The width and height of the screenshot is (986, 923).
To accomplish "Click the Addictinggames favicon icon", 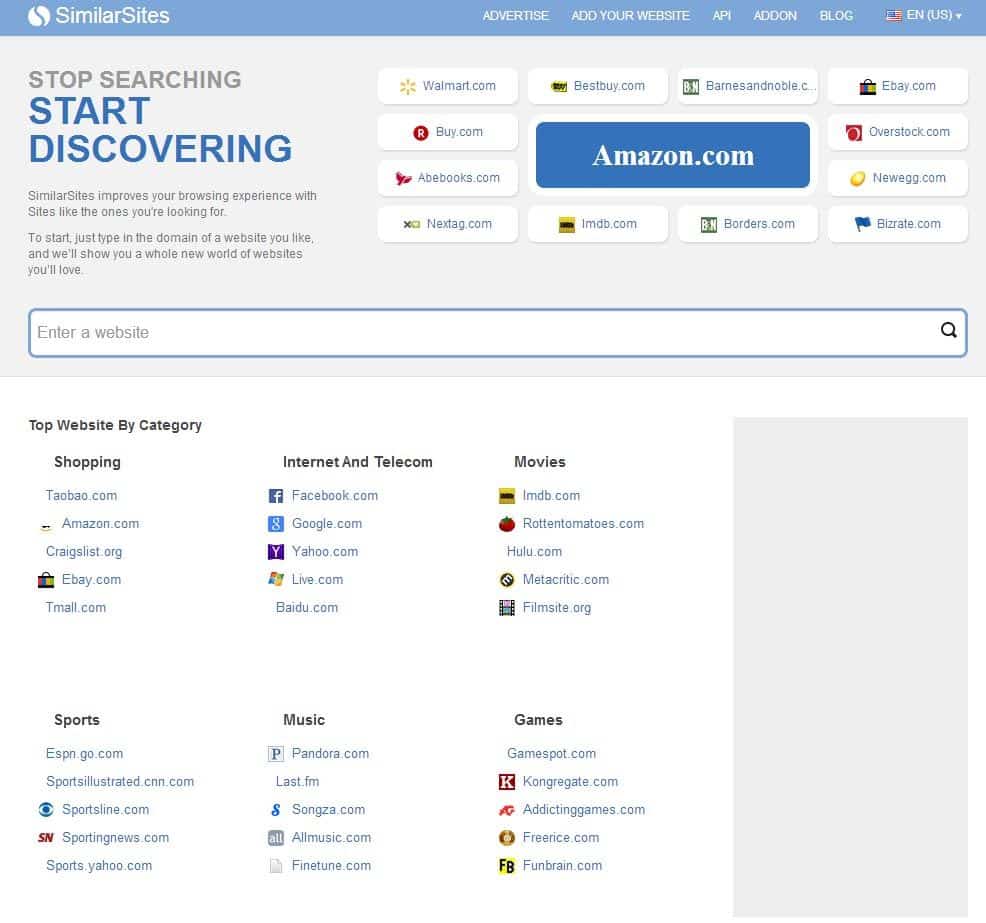I will pos(506,810).
